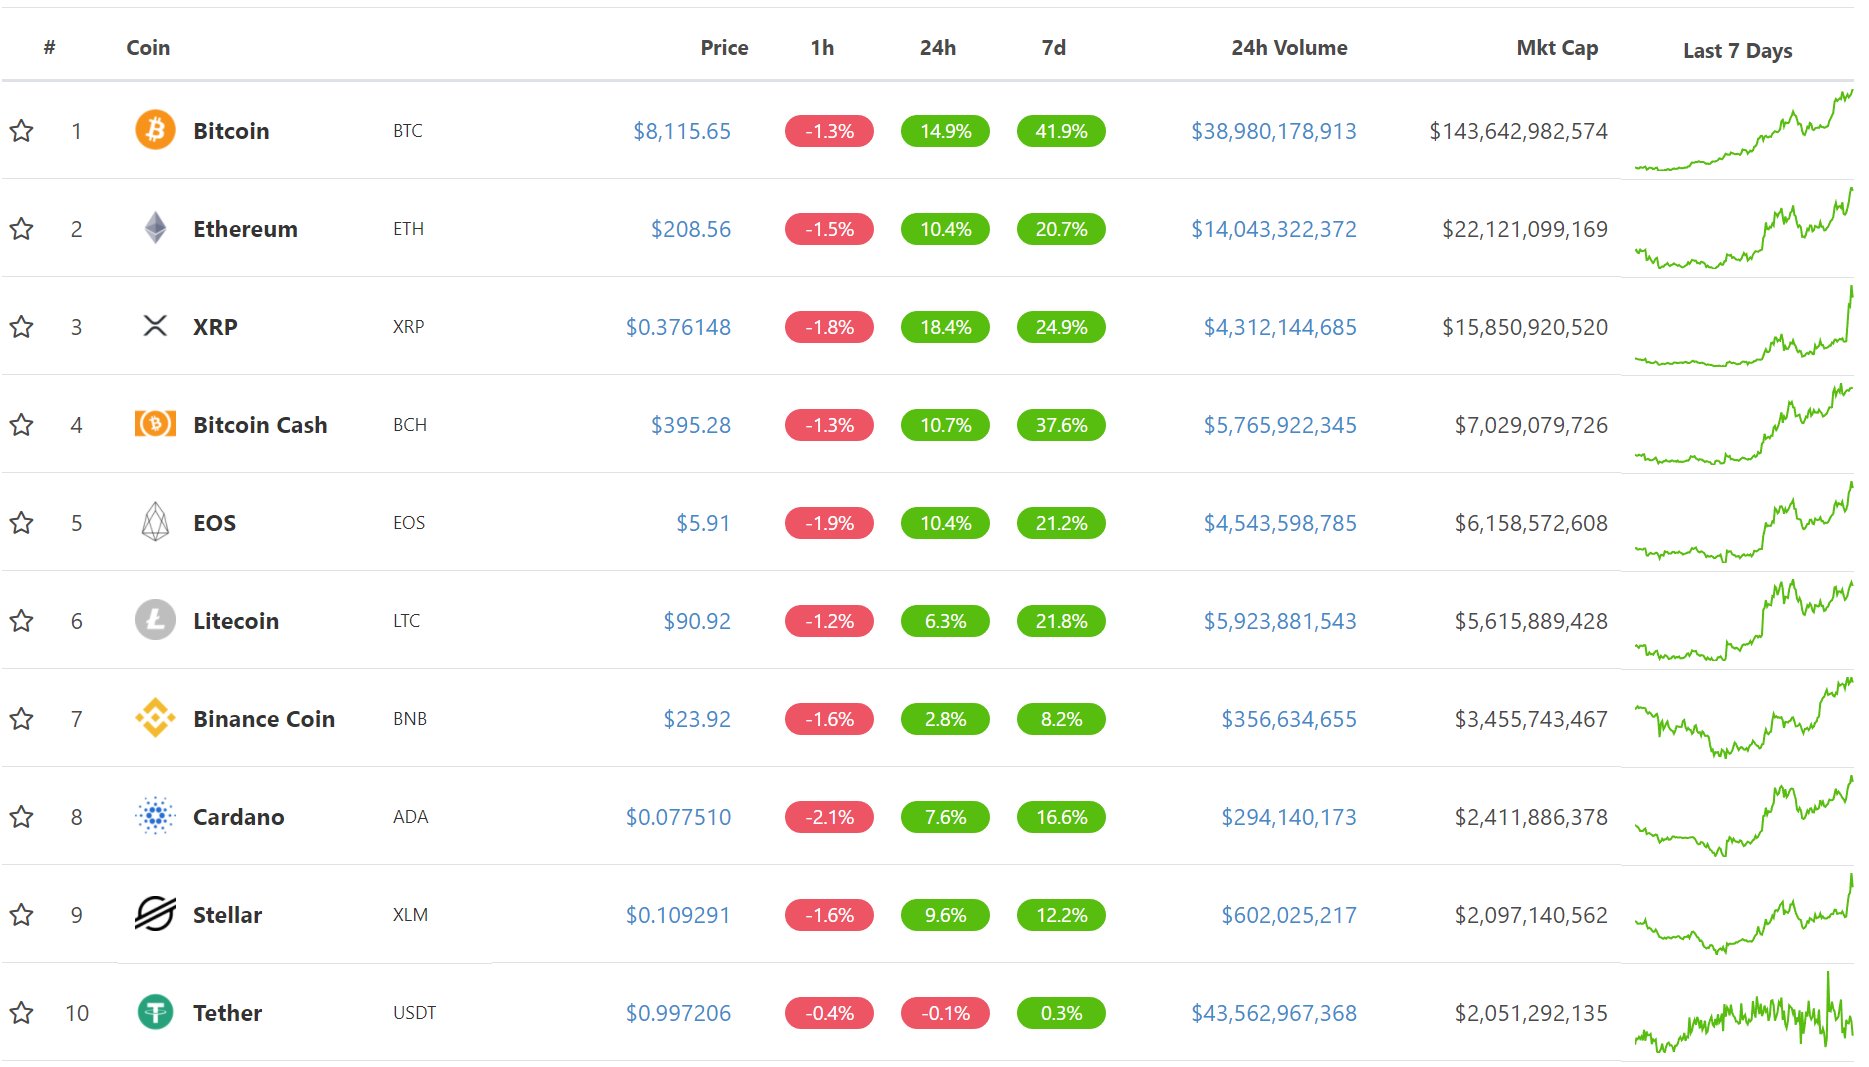The height and width of the screenshot is (1067, 1869).
Task: Click Cardano's -2.1% 1h badge
Action: (829, 816)
